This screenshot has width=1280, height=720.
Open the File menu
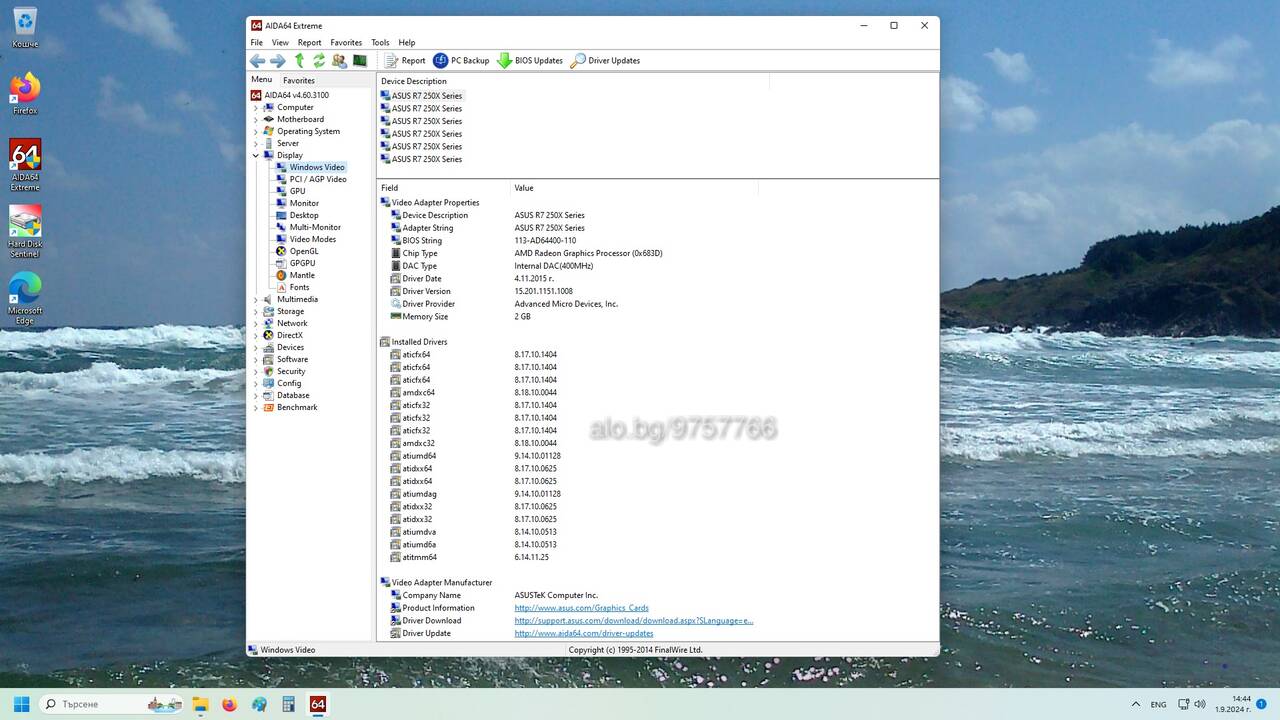257,43
